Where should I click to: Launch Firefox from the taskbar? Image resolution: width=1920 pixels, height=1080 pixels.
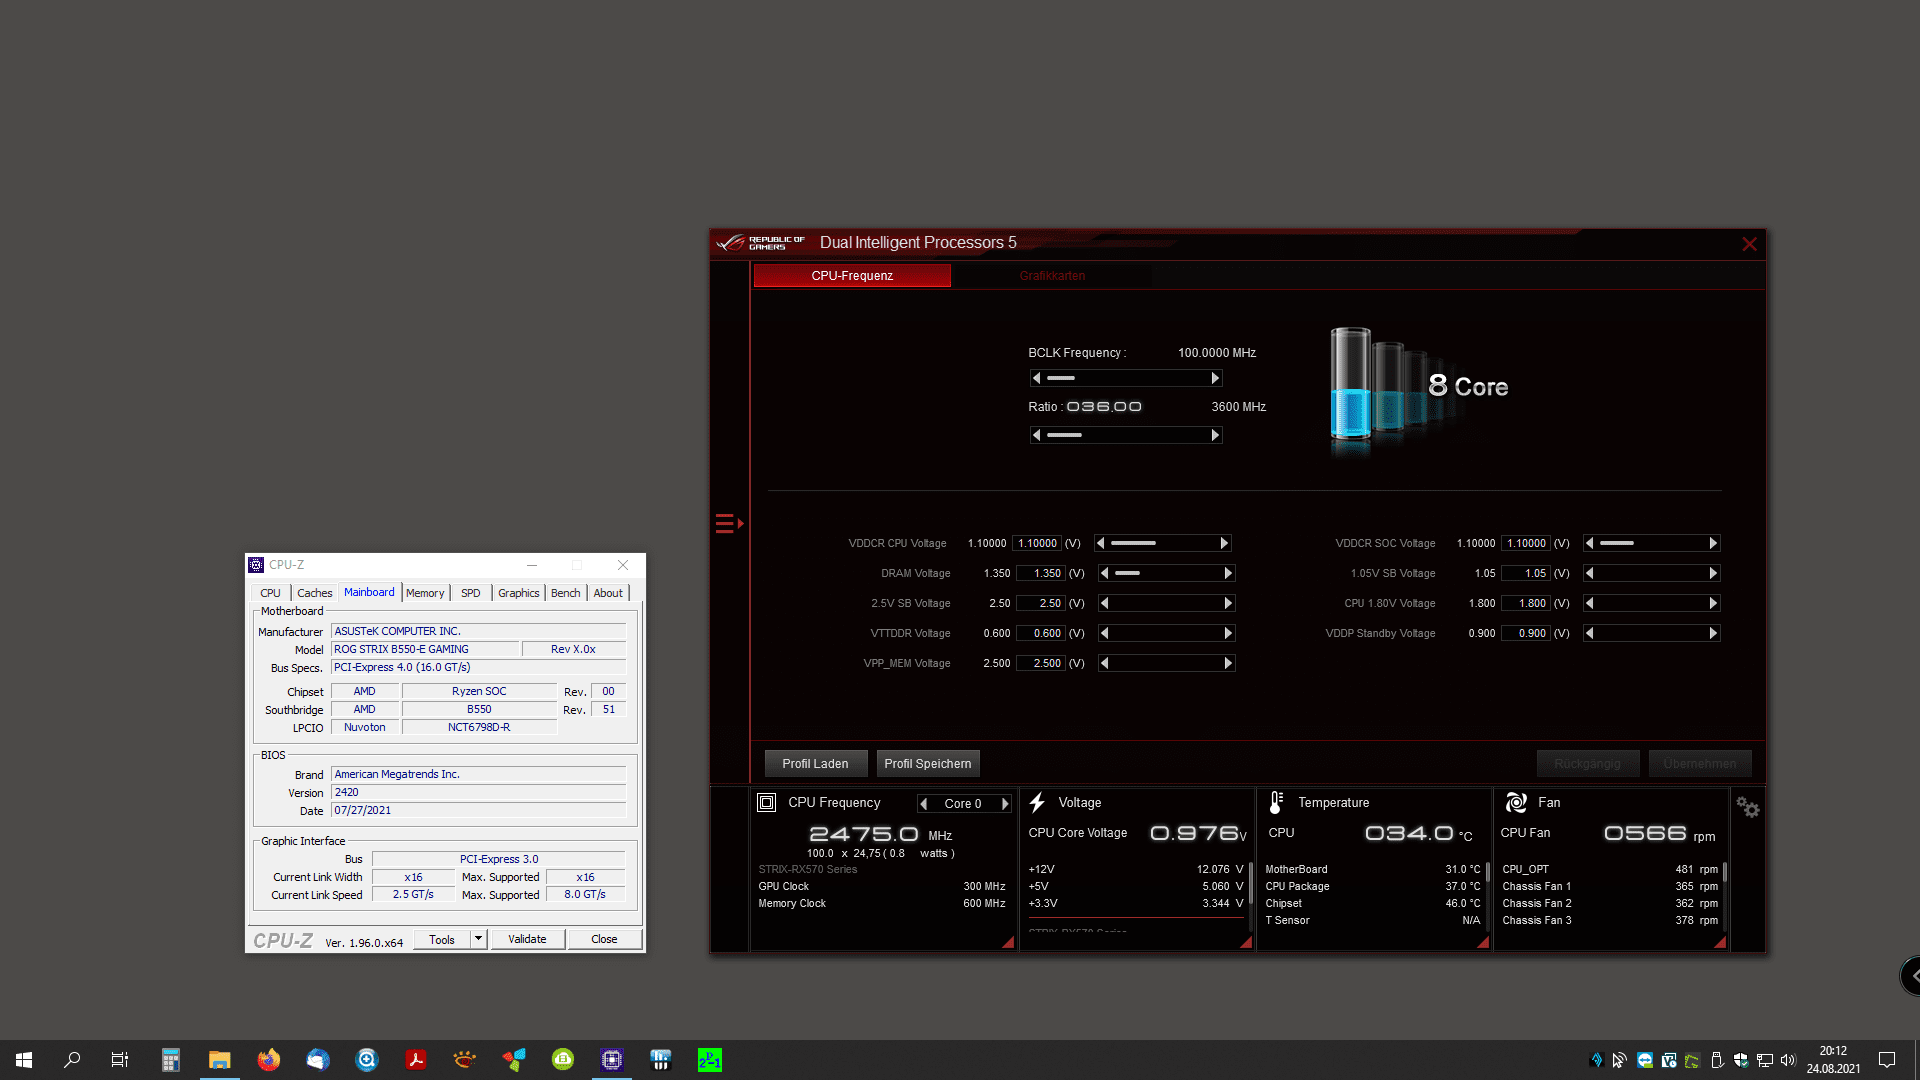coord(269,1060)
